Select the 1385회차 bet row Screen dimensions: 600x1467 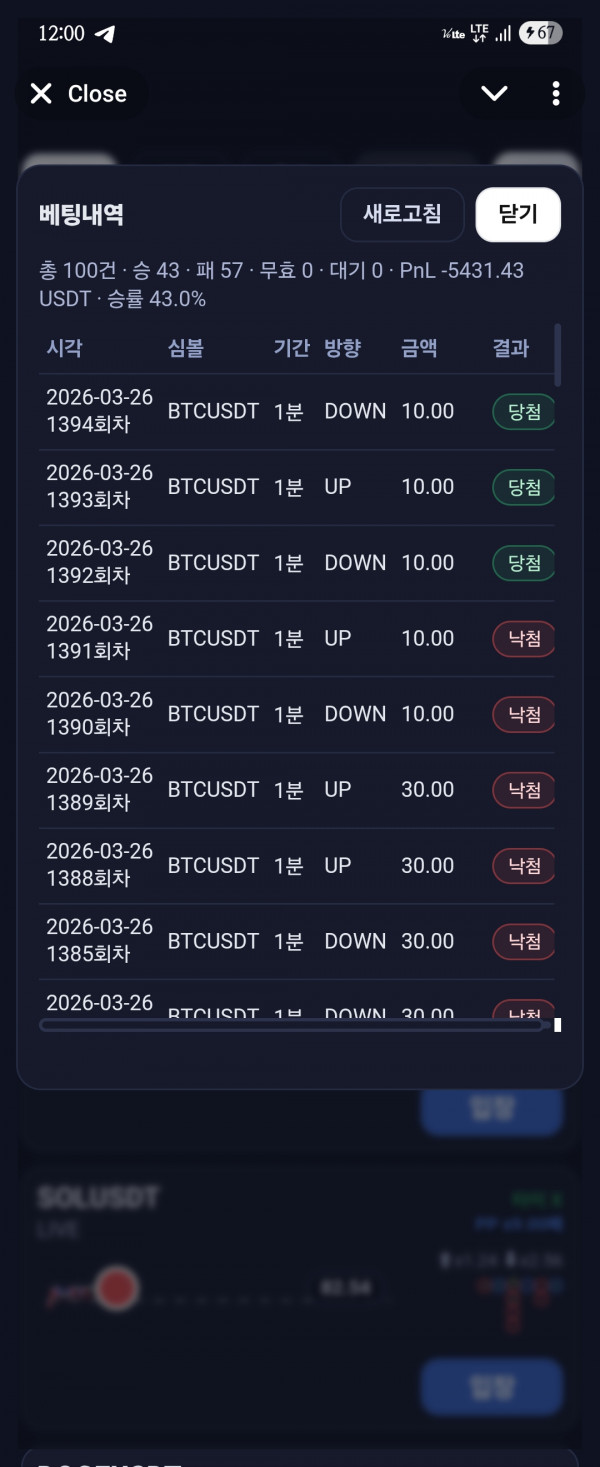[x=250, y=941]
